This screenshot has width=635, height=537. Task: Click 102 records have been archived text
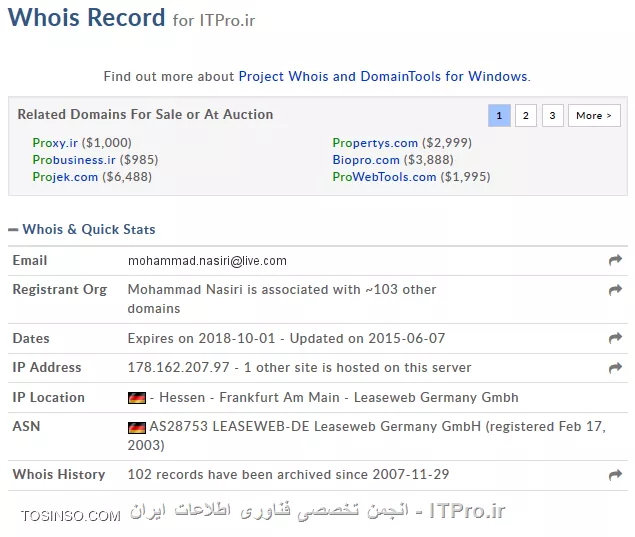click(x=288, y=474)
